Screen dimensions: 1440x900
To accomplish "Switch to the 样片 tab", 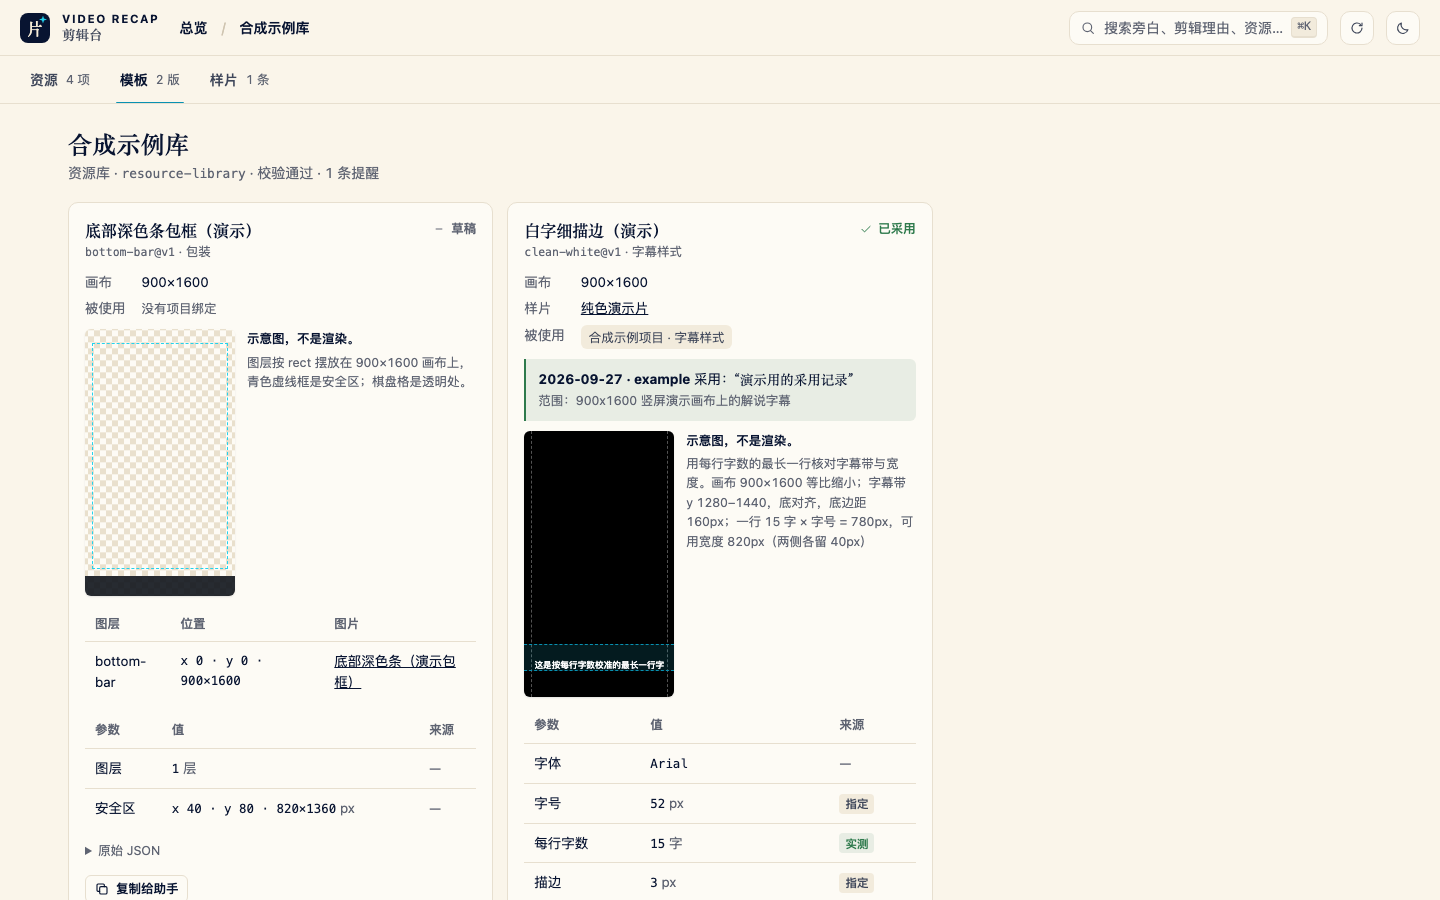I will [240, 80].
